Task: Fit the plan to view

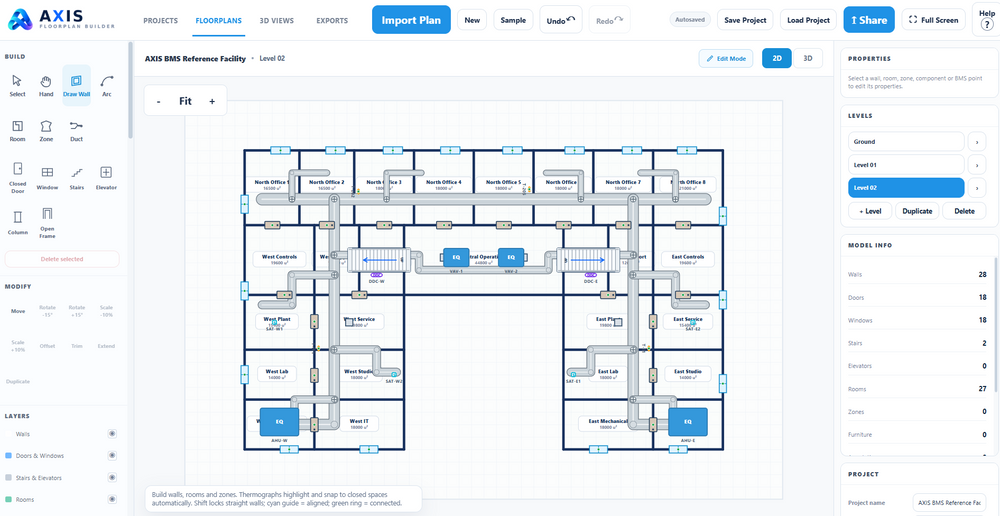Action: click(185, 101)
